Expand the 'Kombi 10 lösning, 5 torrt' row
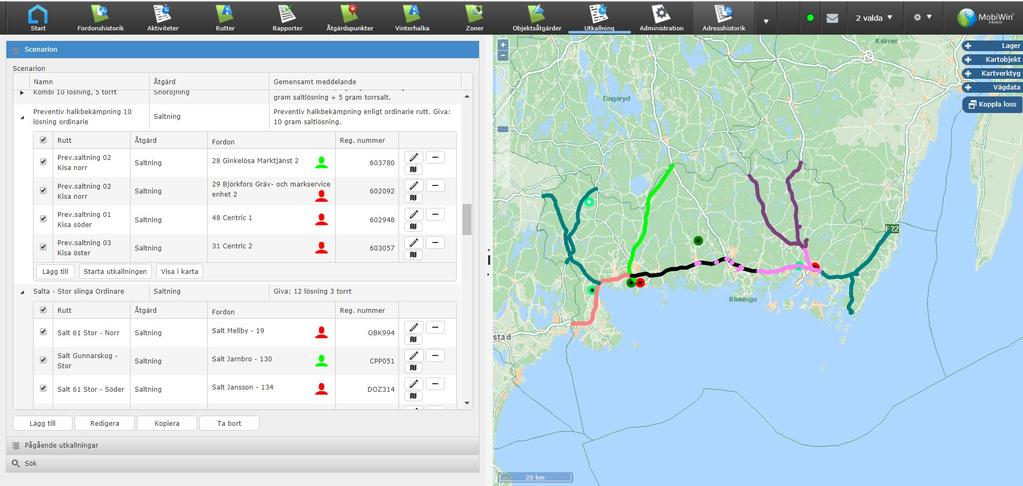Viewport: 1023px width, 486px height. pyautogui.click(x=22, y=93)
